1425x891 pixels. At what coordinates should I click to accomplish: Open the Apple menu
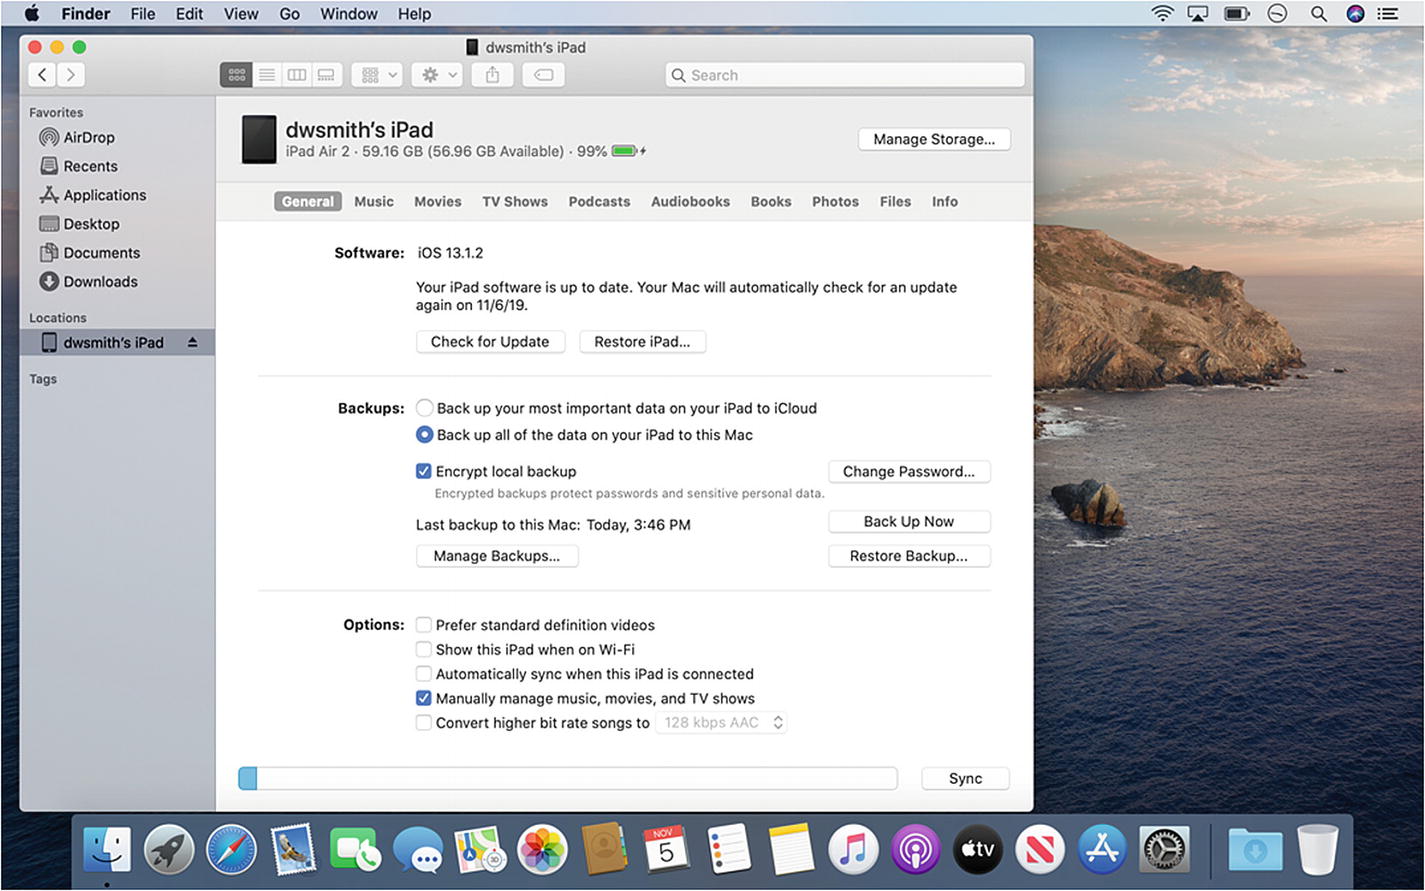pos(31,14)
